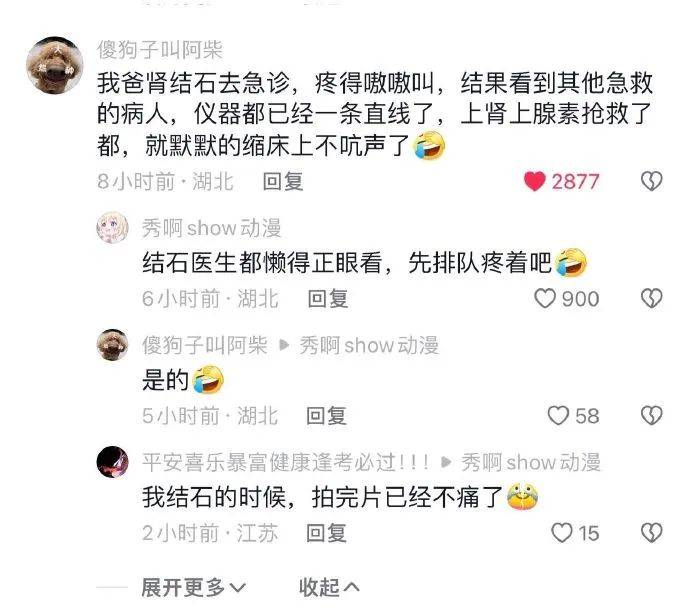Reply to the top comment from 湖北
This screenshot has width=690, height=609.
(x=283, y=181)
